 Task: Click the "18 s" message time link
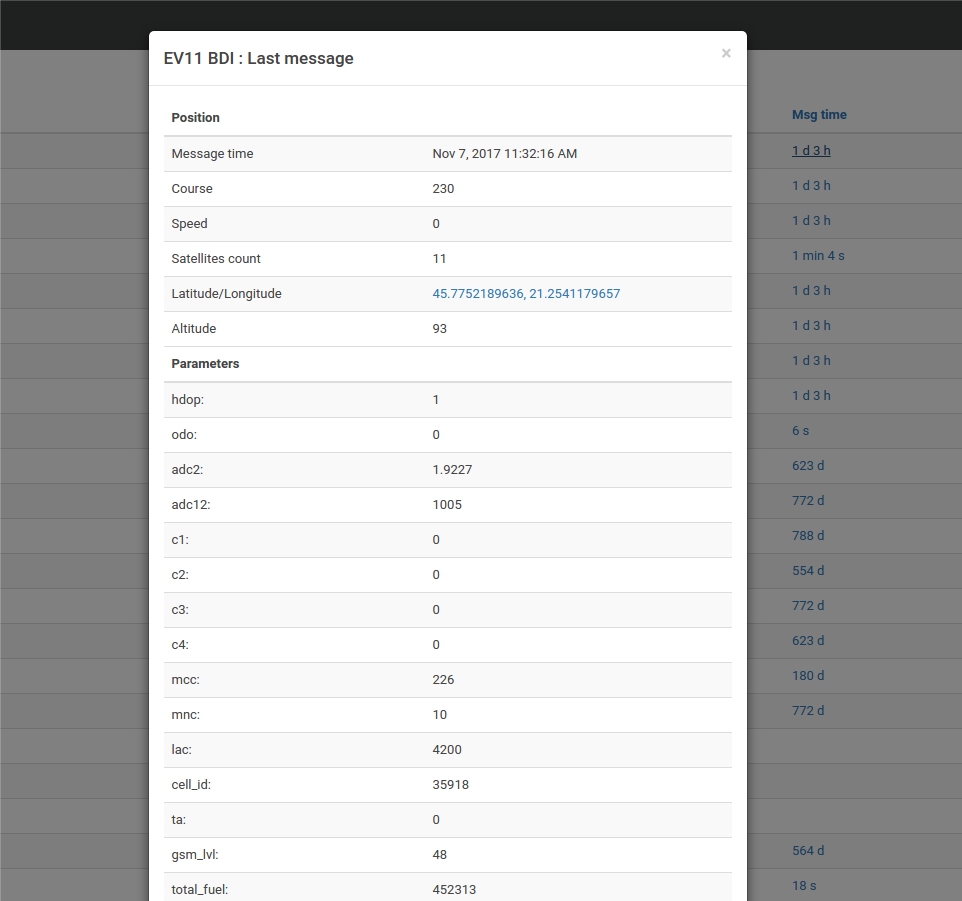(804, 886)
